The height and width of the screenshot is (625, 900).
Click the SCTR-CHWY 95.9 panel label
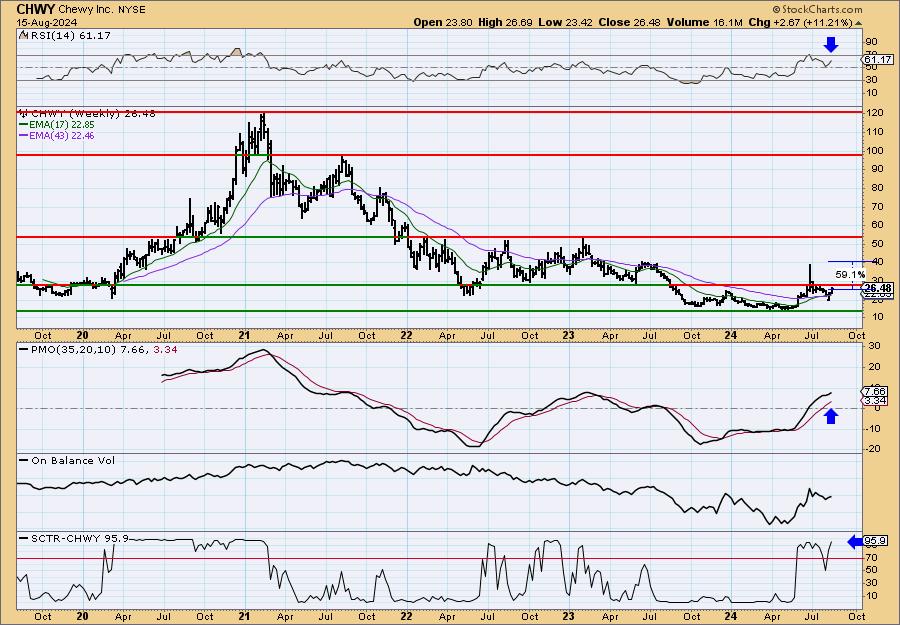[x=79, y=538]
